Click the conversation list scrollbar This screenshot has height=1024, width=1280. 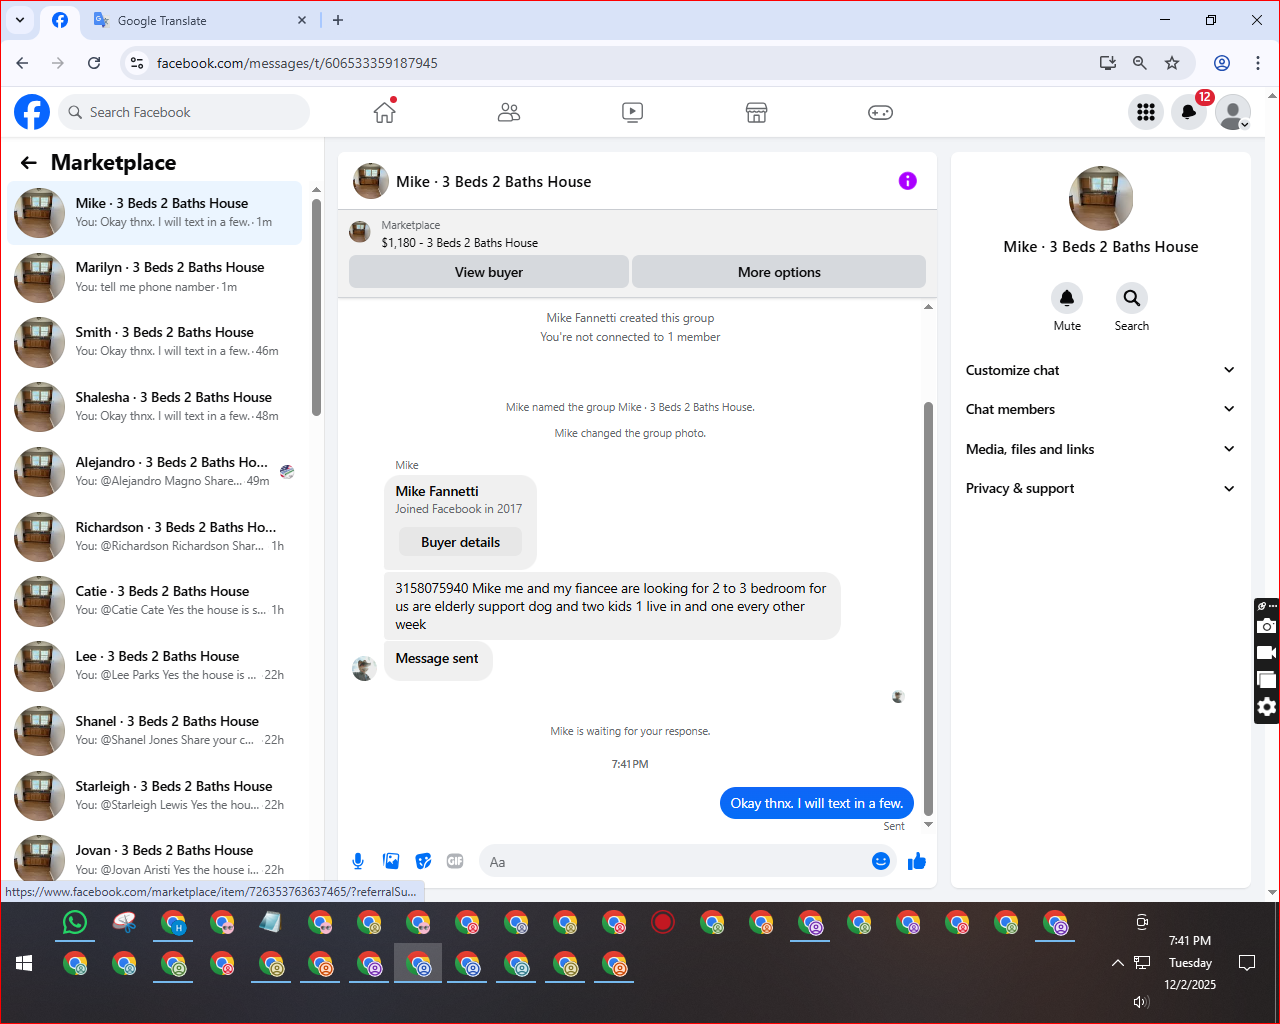pos(316,307)
